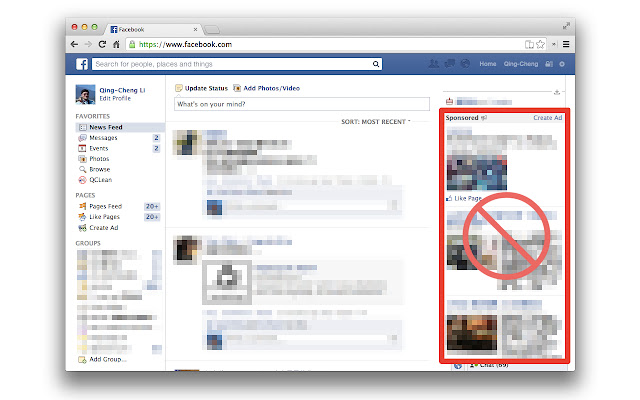
Task: Click the search magnifier button
Action: pyautogui.click(x=376, y=64)
